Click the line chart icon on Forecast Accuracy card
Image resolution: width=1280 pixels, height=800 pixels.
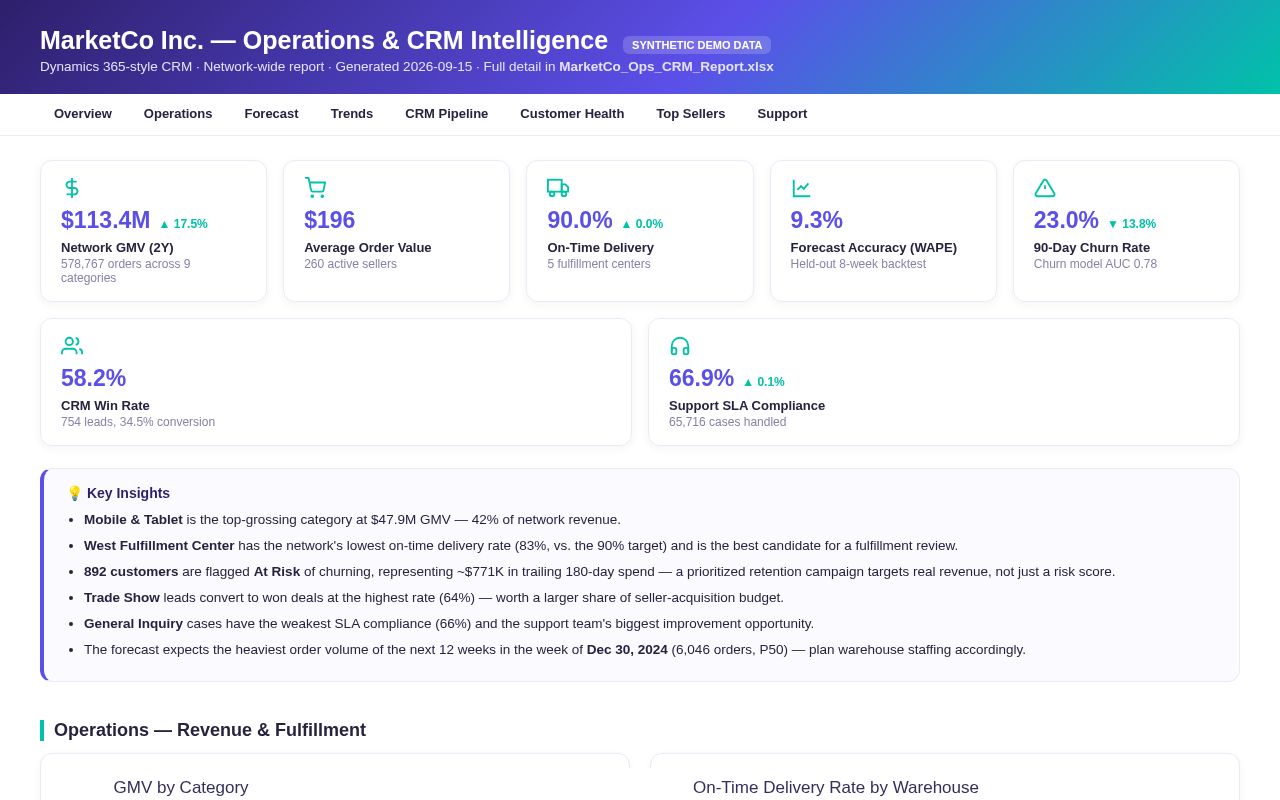801,188
